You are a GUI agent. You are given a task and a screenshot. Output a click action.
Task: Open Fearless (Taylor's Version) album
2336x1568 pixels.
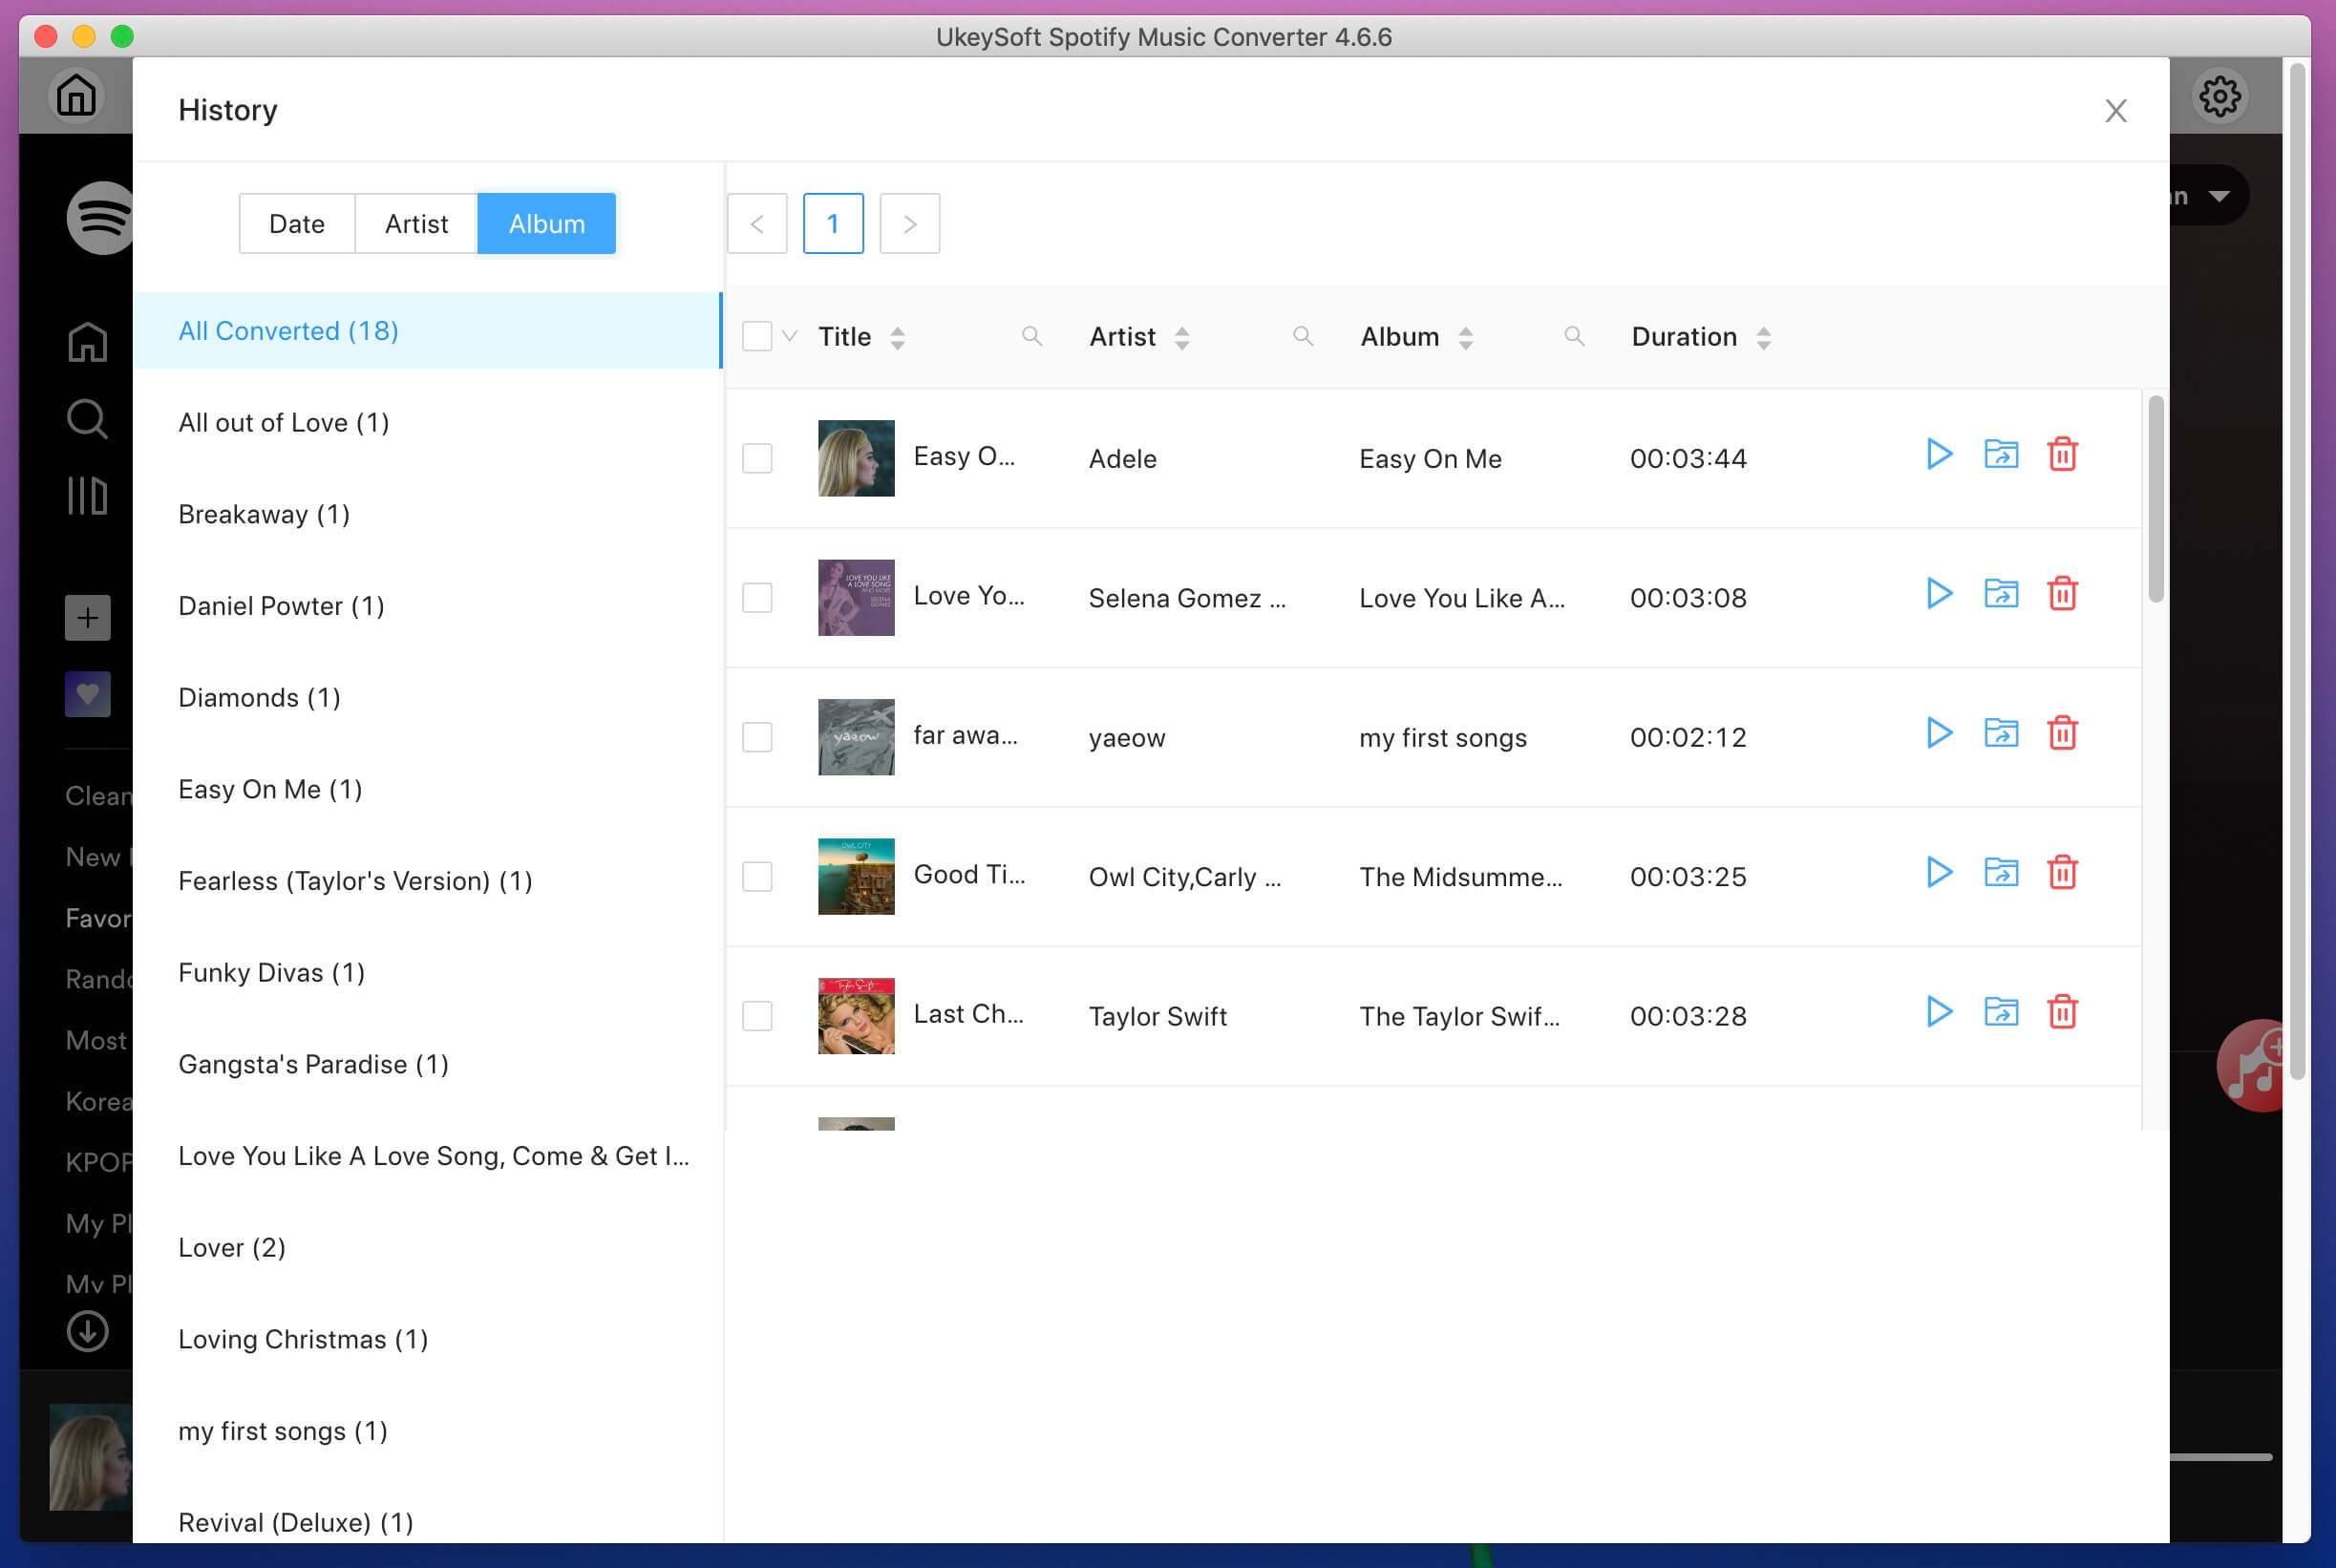point(427,881)
